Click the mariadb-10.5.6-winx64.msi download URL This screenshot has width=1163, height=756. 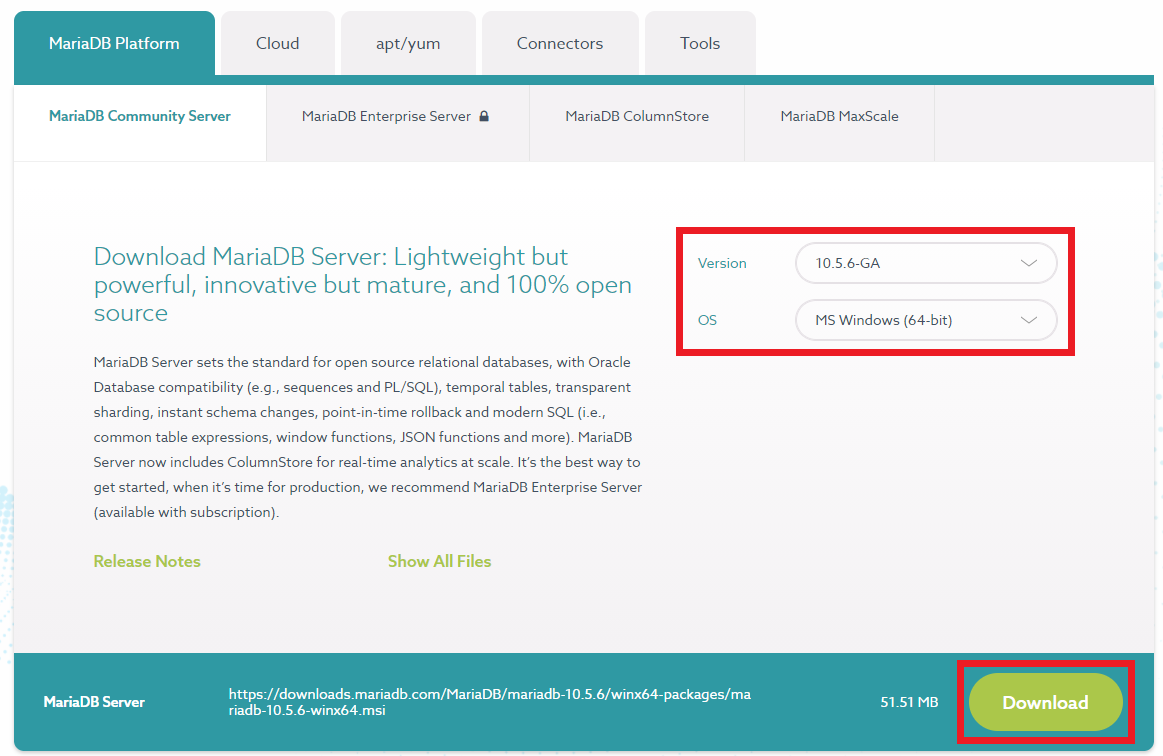coord(490,702)
